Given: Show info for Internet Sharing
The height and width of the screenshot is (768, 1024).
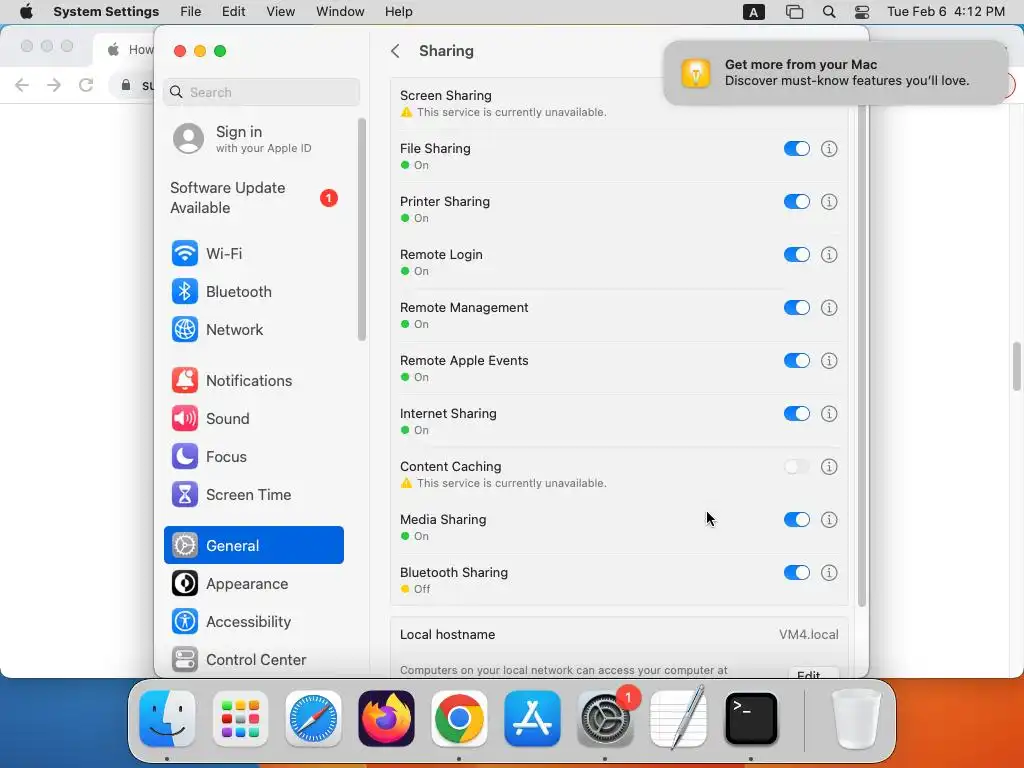Looking at the screenshot, I should click(829, 413).
